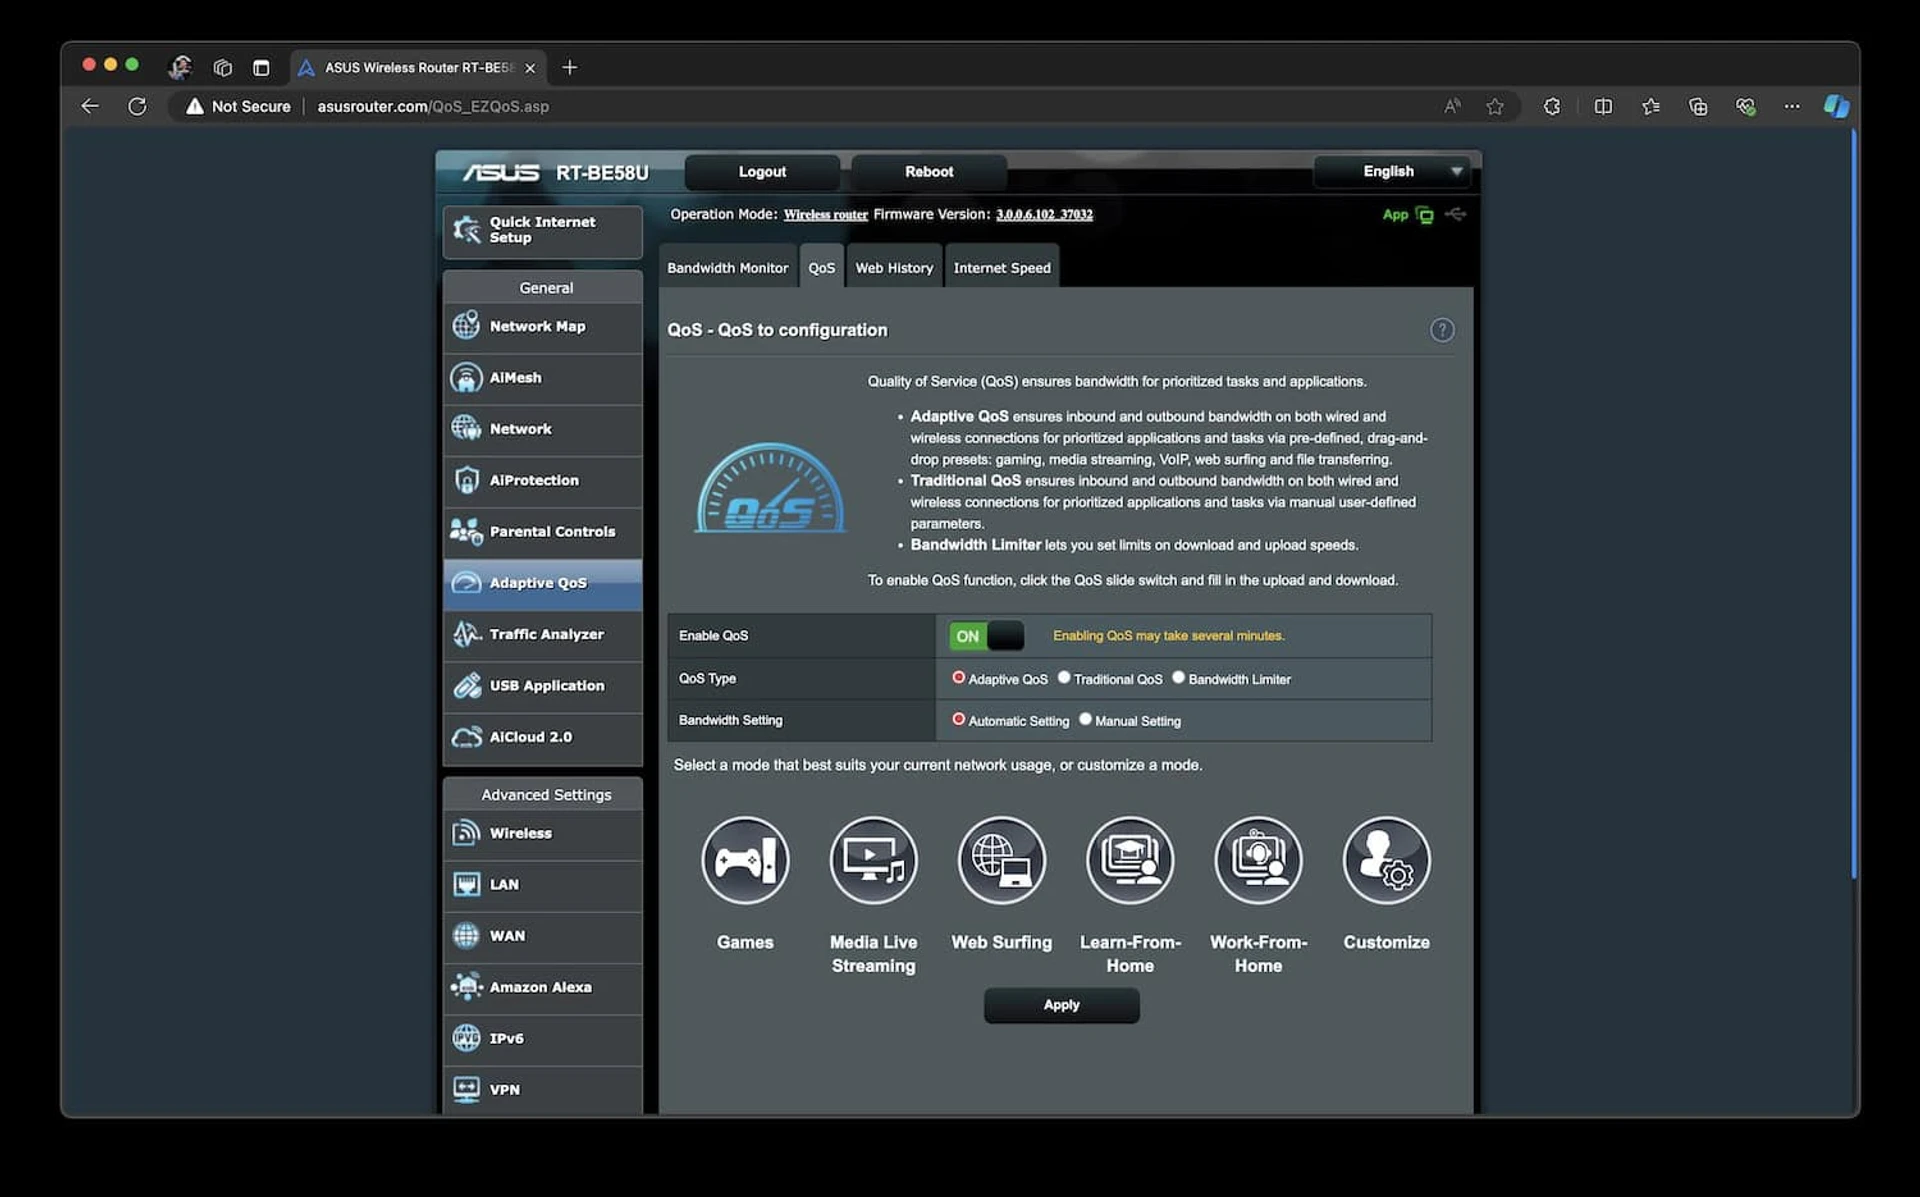Open USB Application page
Screen dimensions: 1920x1197
coord(542,686)
